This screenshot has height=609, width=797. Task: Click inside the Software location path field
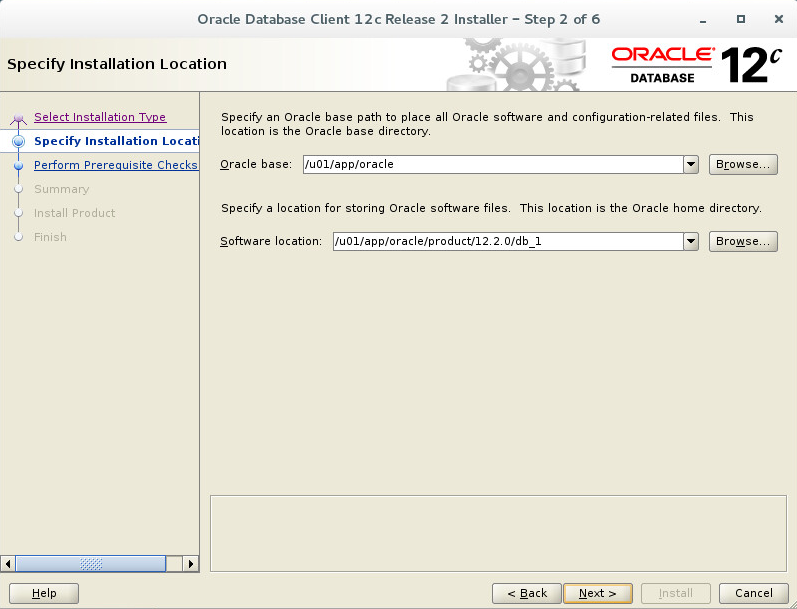(508, 241)
